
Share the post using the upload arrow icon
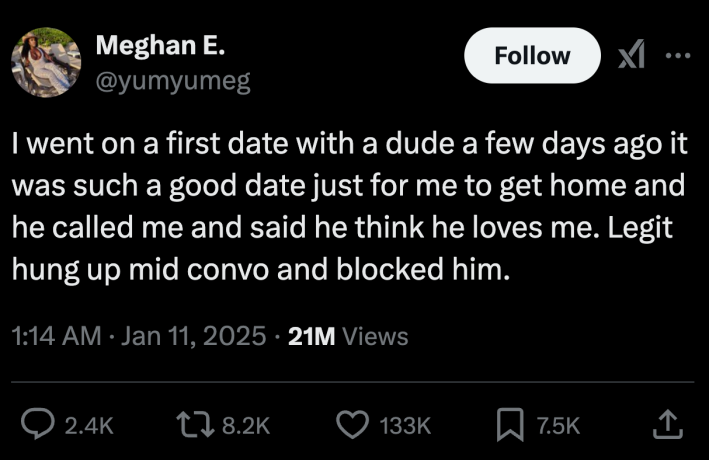tap(664, 425)
